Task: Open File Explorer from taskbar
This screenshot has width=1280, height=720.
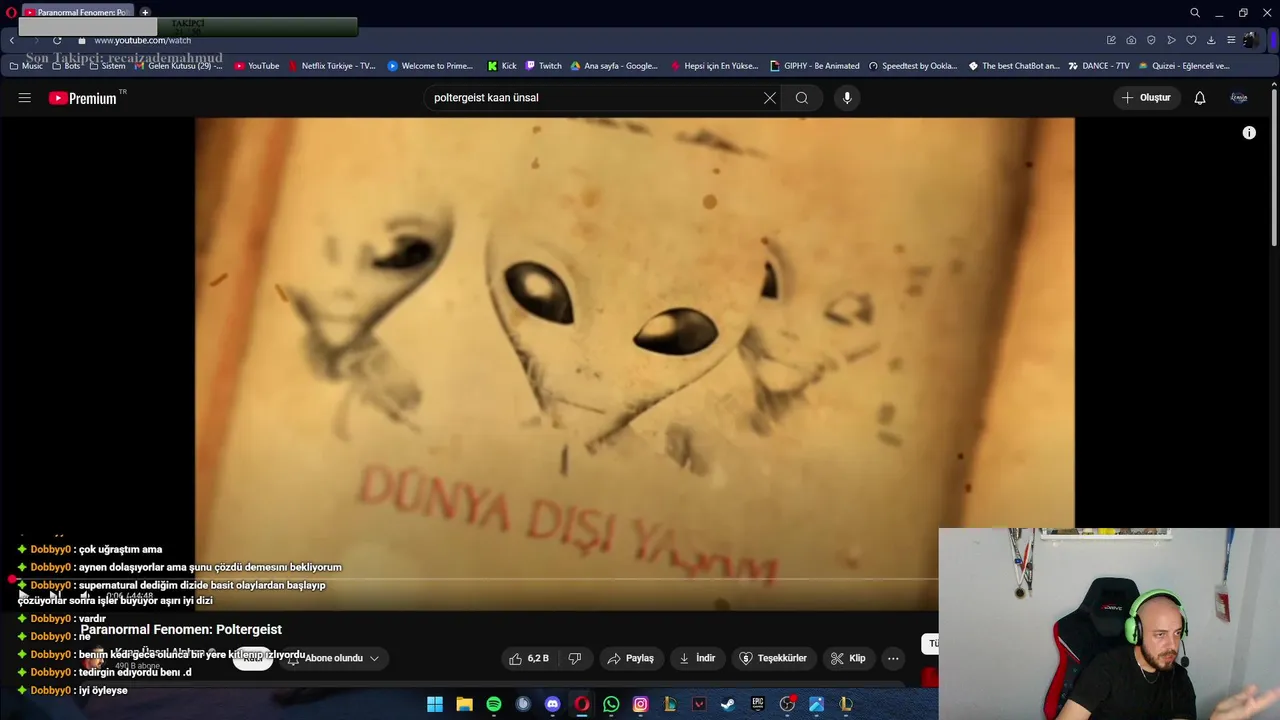Action: [x=465, y=704]
